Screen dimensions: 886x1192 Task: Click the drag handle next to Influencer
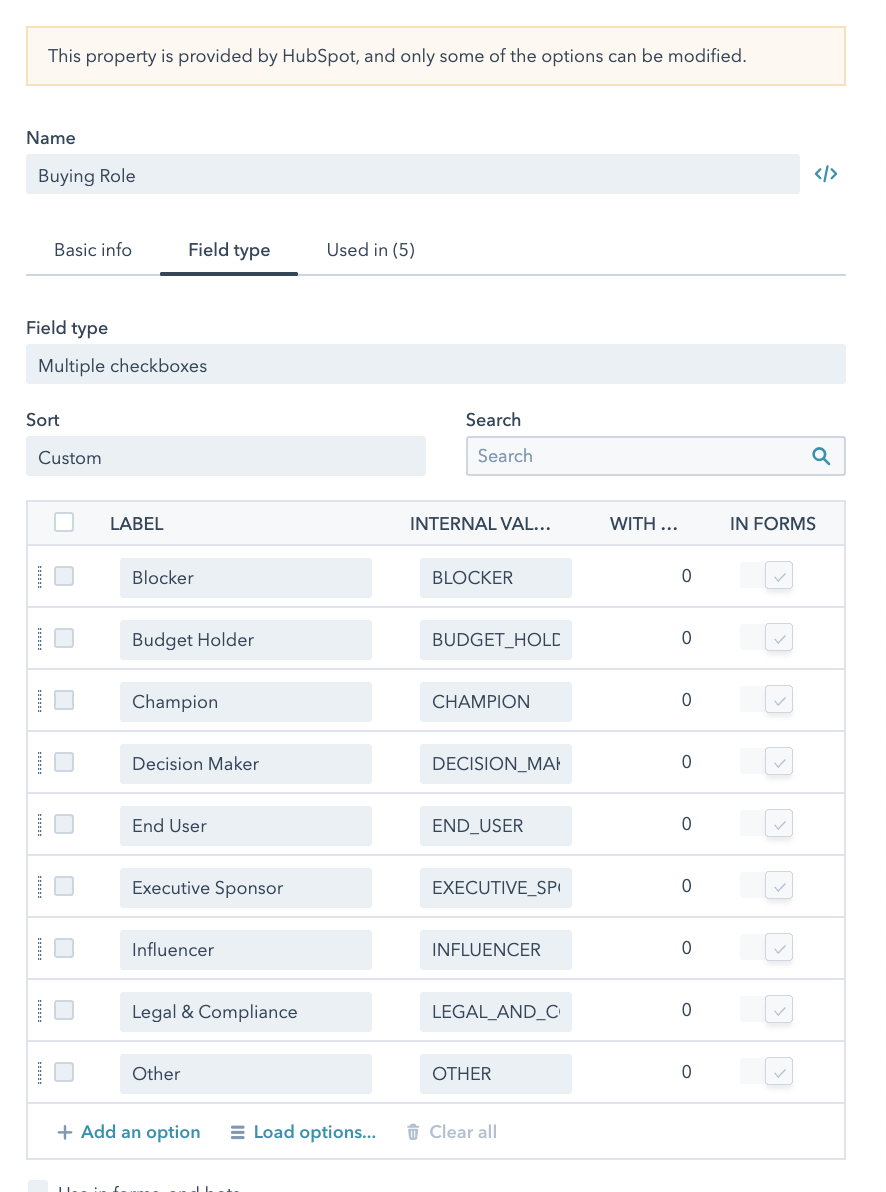(x=40, y=949)
